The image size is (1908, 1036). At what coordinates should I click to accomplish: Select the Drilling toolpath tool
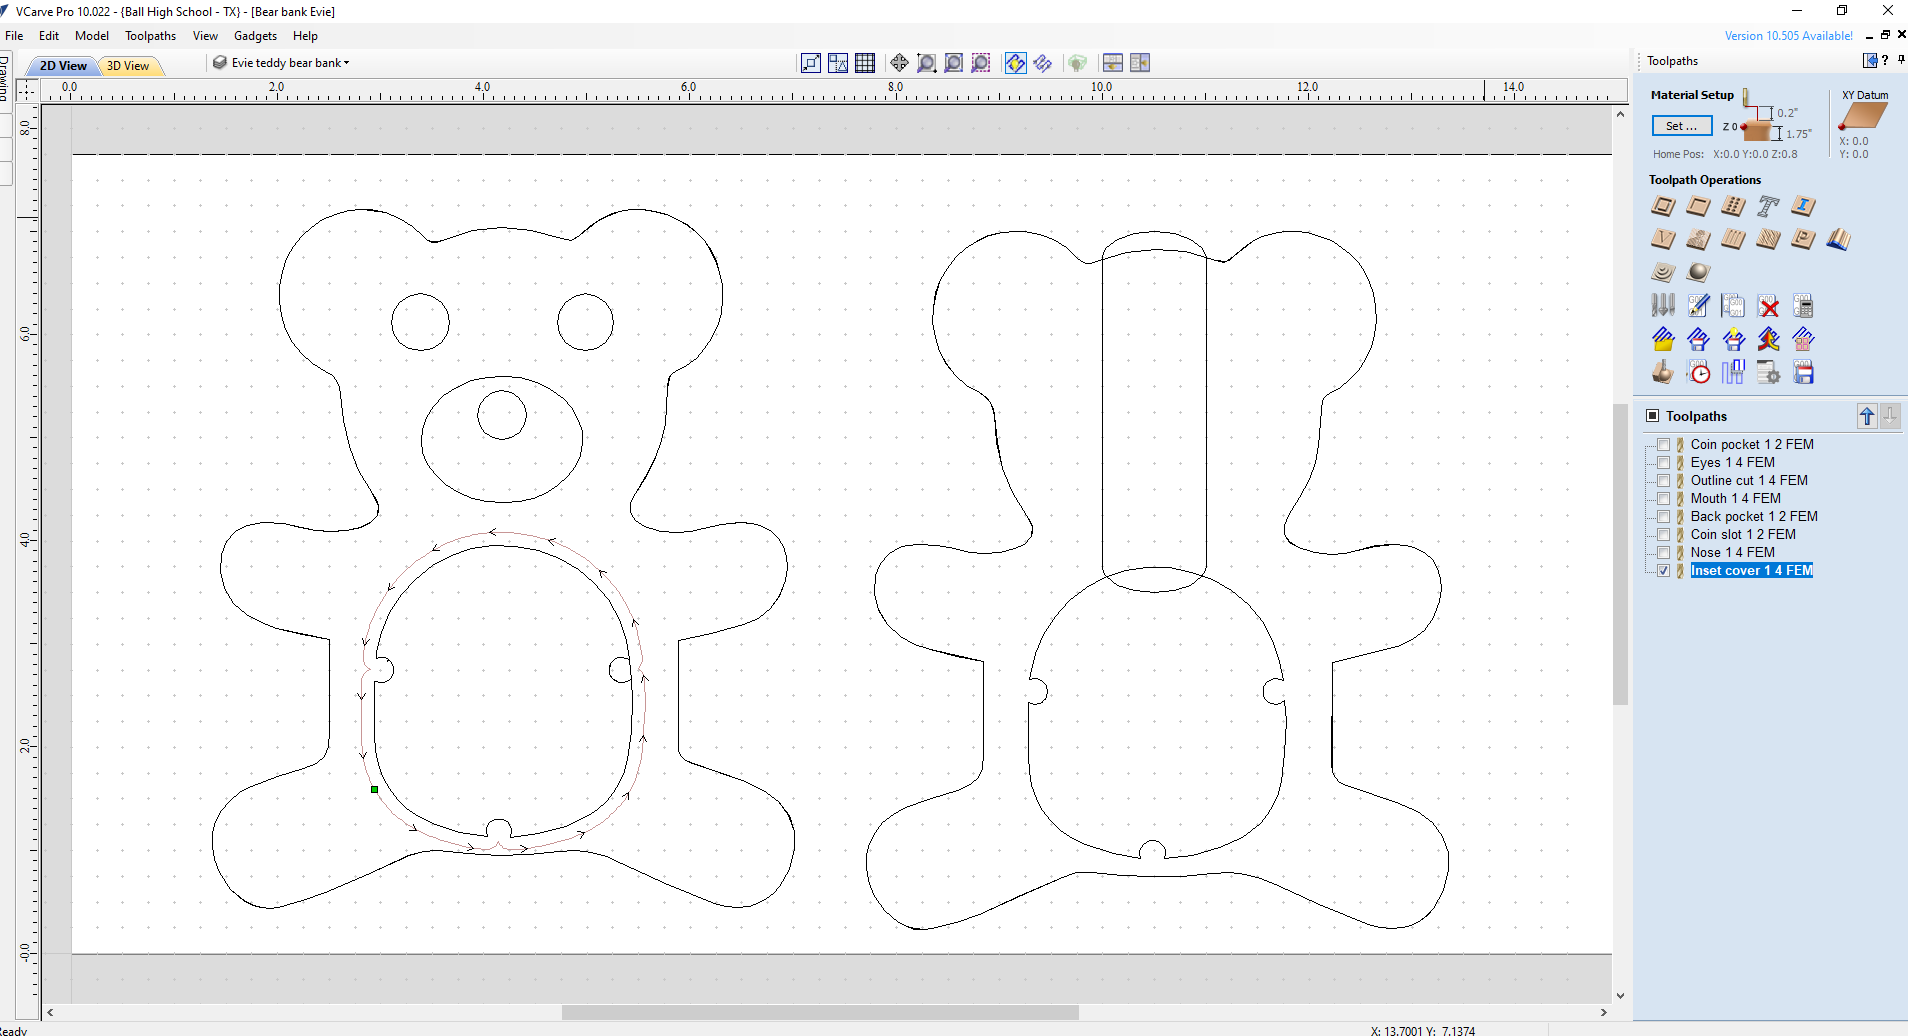[1734, 206]
